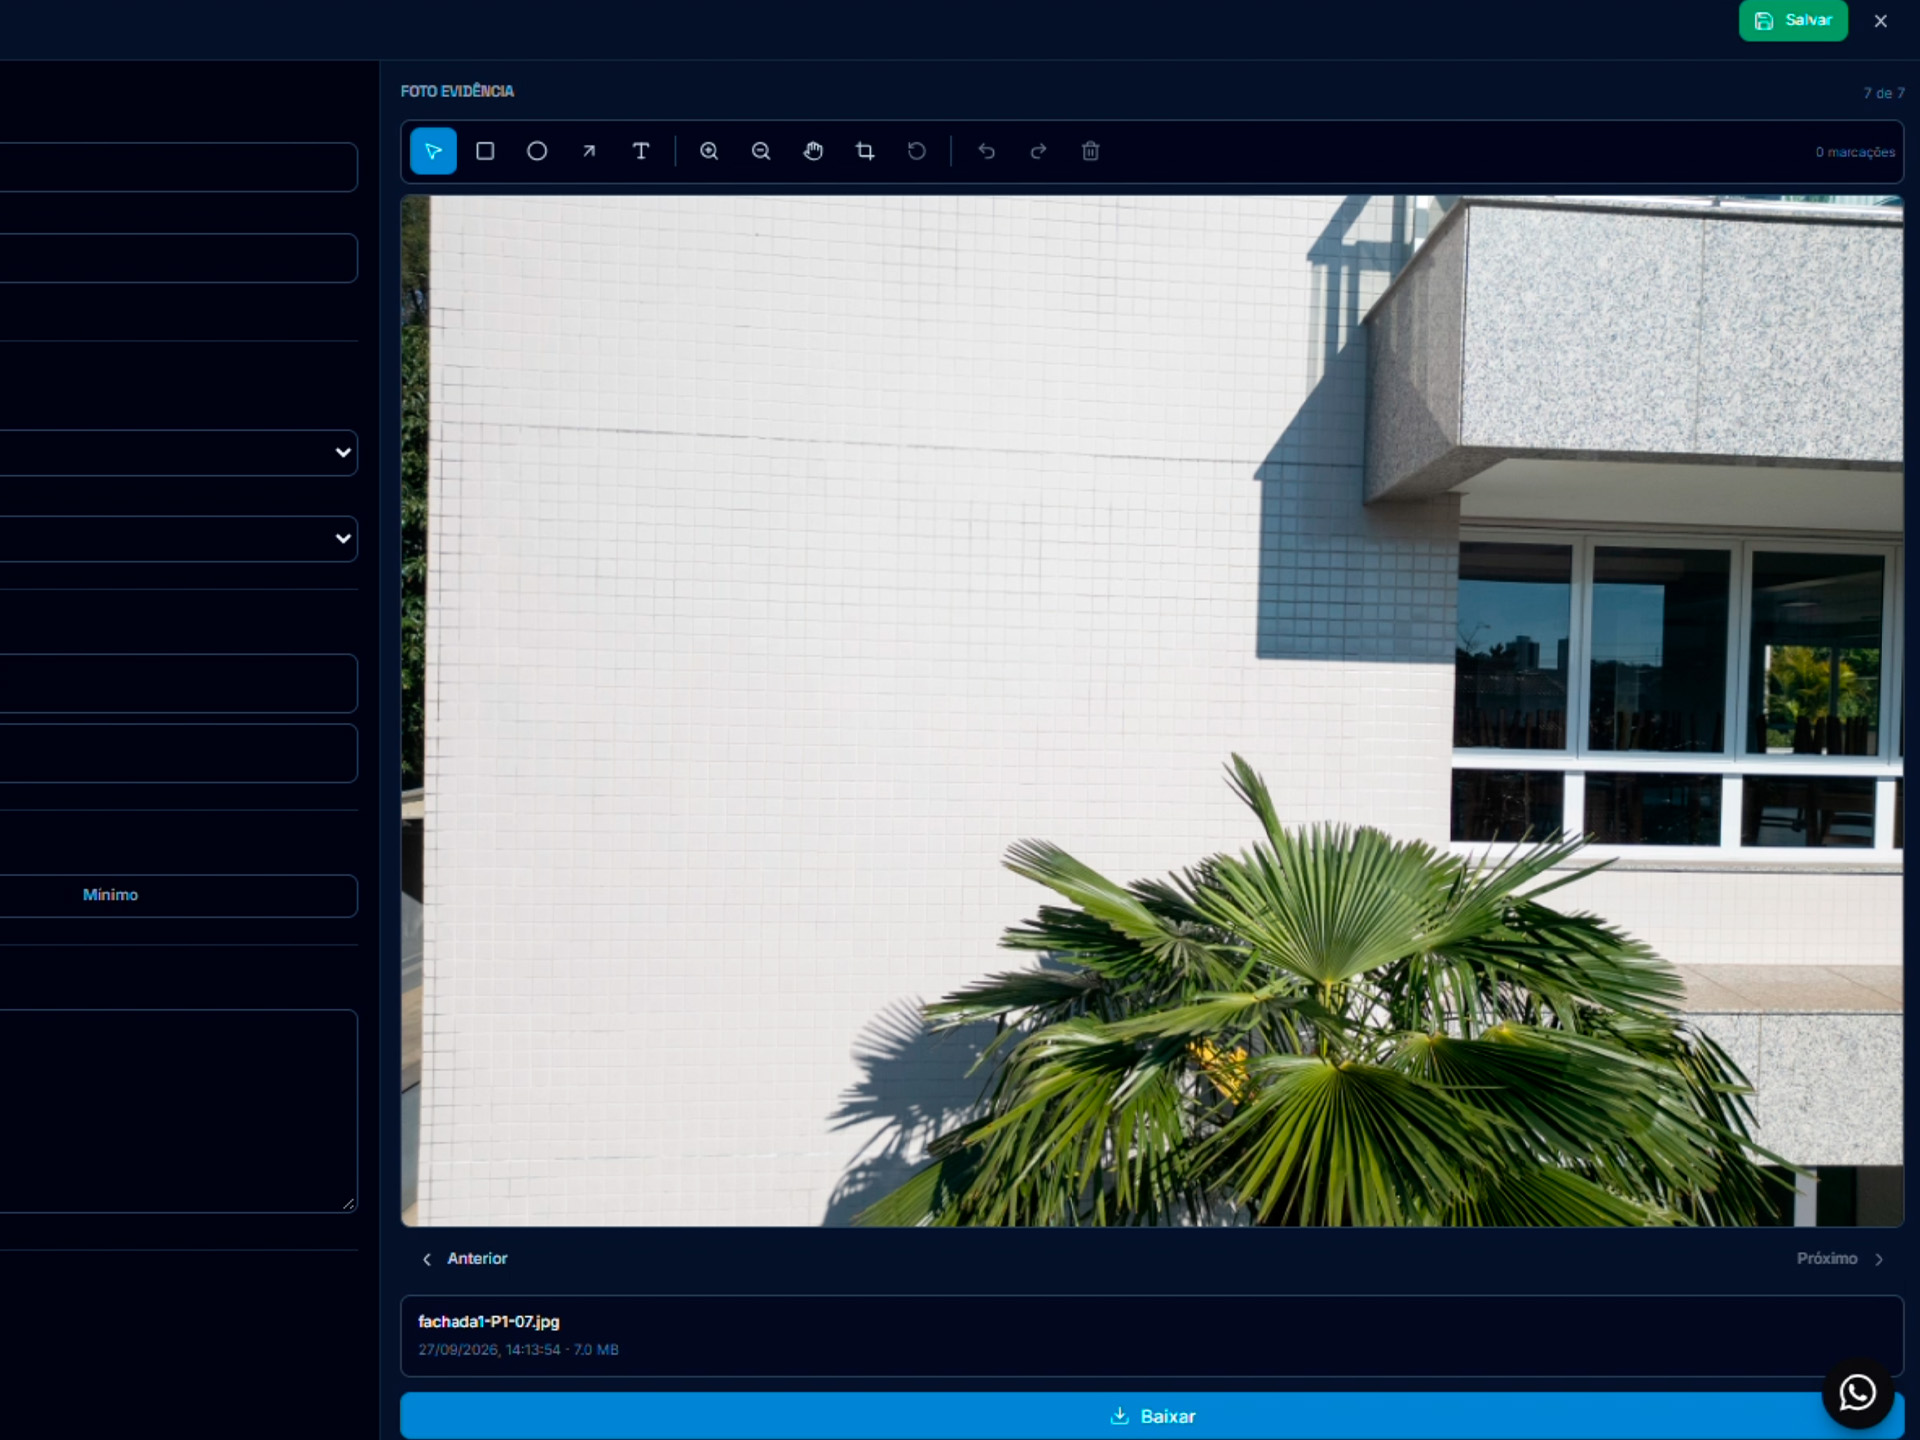Reset the photo view rotation
1920x1440 pixels.
click(x=917, y=151)
